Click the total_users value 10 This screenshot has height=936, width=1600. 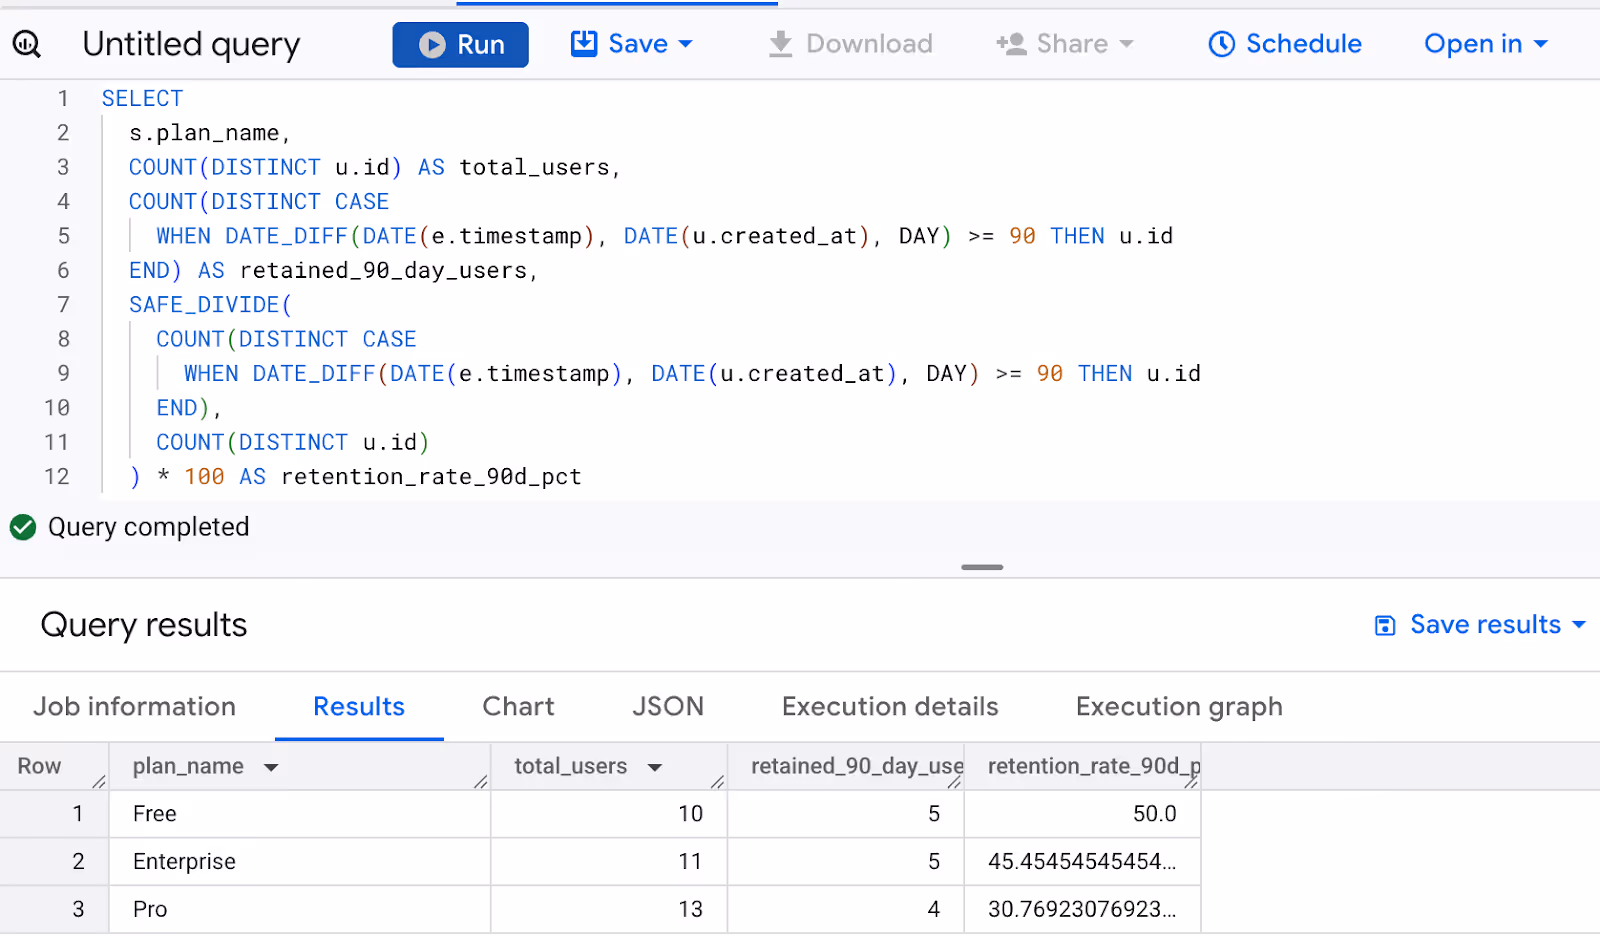[x=690, y=814]
